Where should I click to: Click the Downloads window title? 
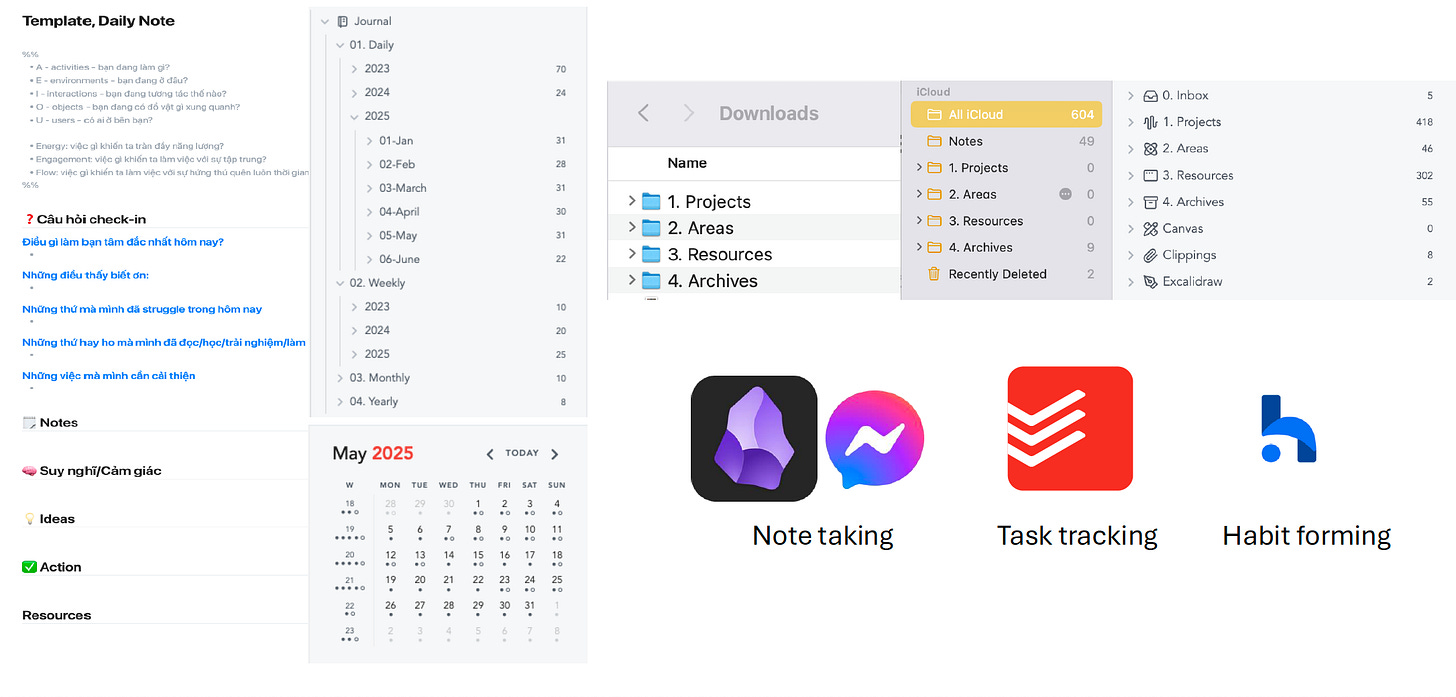point(769,114)
